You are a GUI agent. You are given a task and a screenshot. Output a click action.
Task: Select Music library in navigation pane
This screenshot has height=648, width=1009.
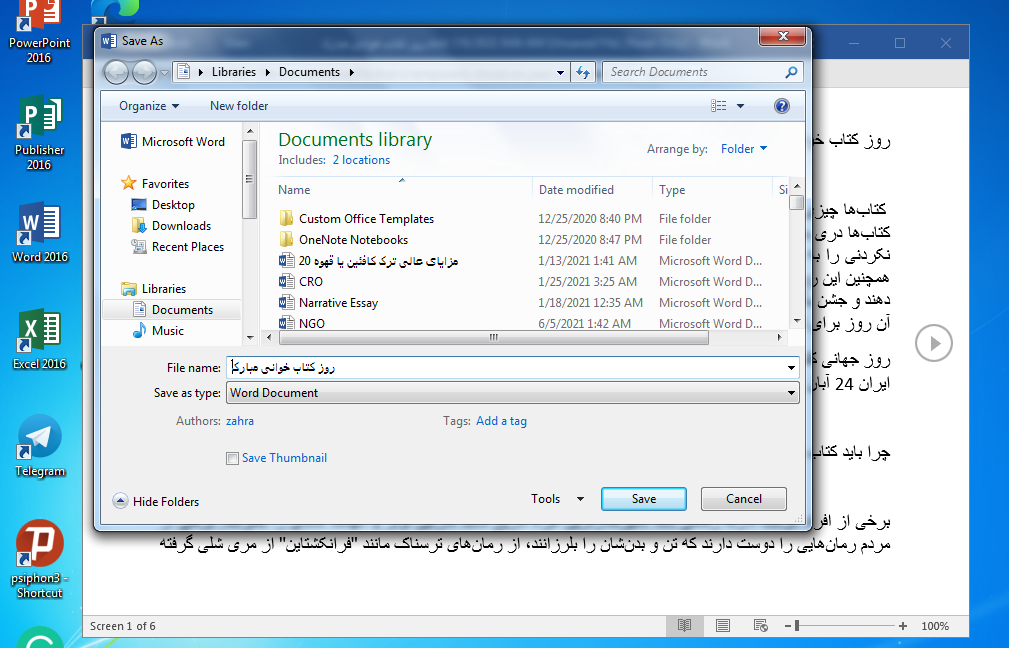(x=158, y=331)
